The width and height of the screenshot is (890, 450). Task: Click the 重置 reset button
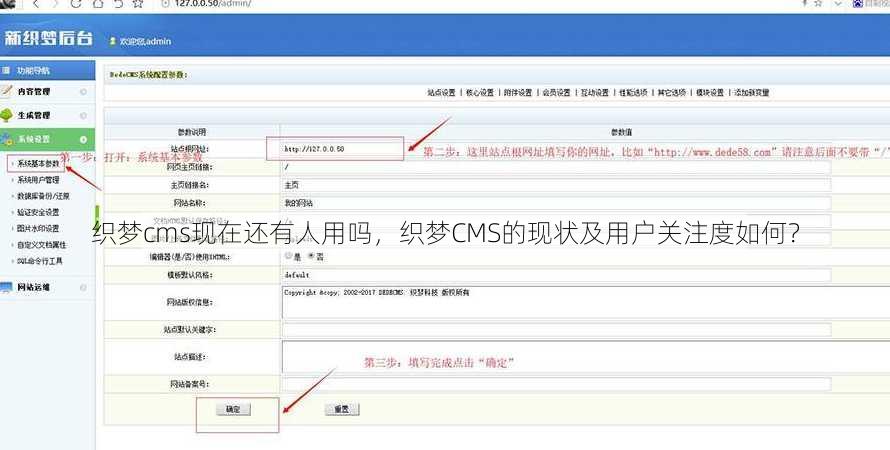342,409
